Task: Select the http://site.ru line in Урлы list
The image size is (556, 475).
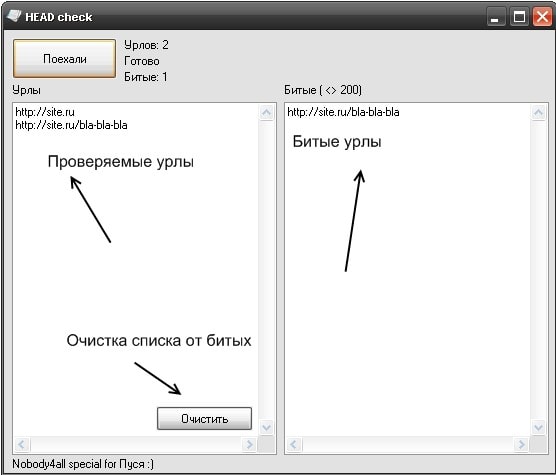Action: (45, 112)
